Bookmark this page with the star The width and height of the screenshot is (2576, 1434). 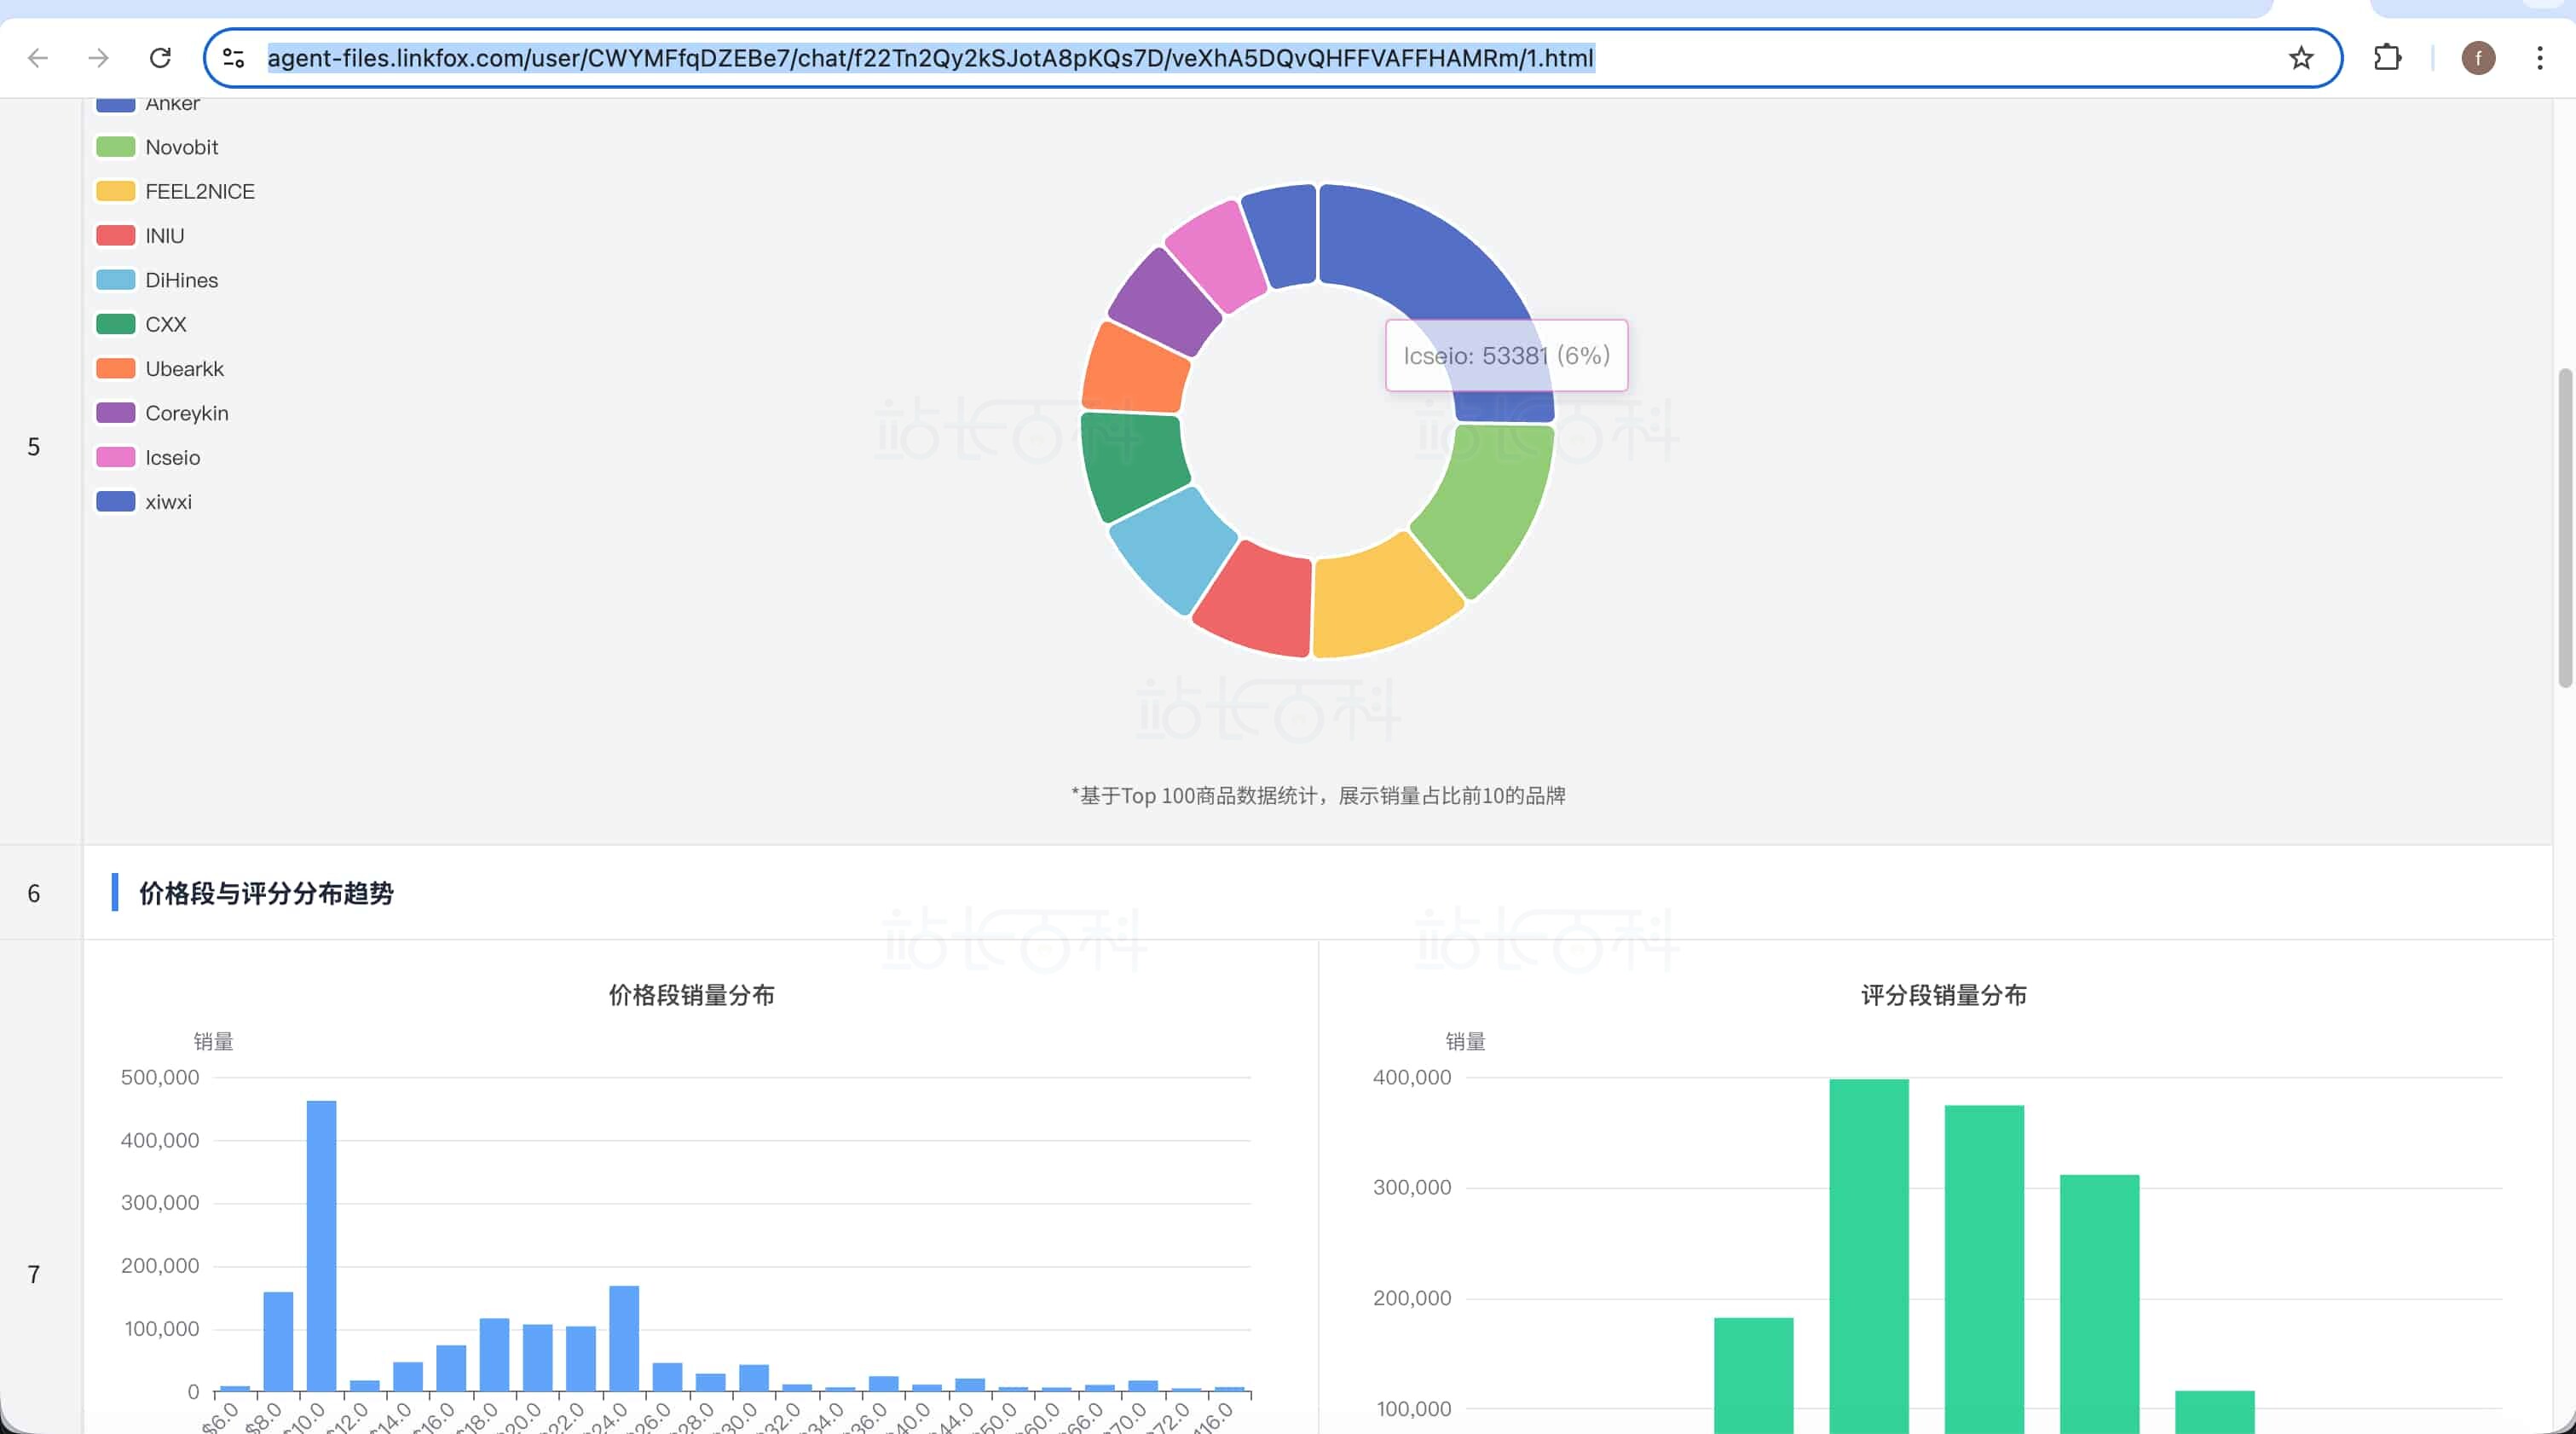click(2301, 58)
